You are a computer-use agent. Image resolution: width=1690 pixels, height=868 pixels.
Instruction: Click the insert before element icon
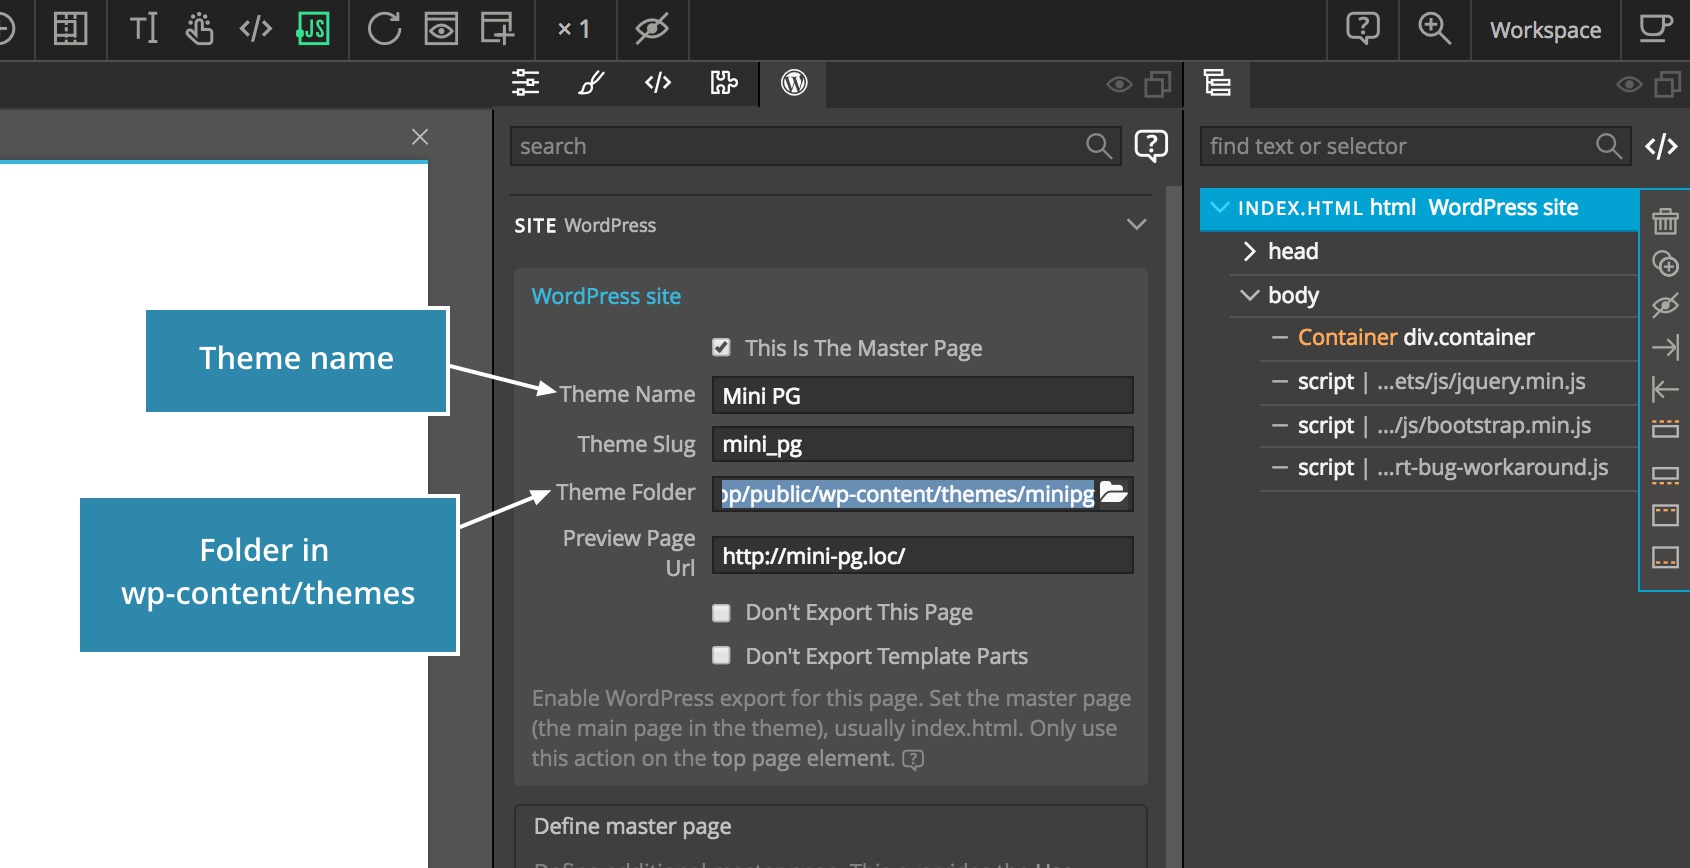pos(1665,429)
